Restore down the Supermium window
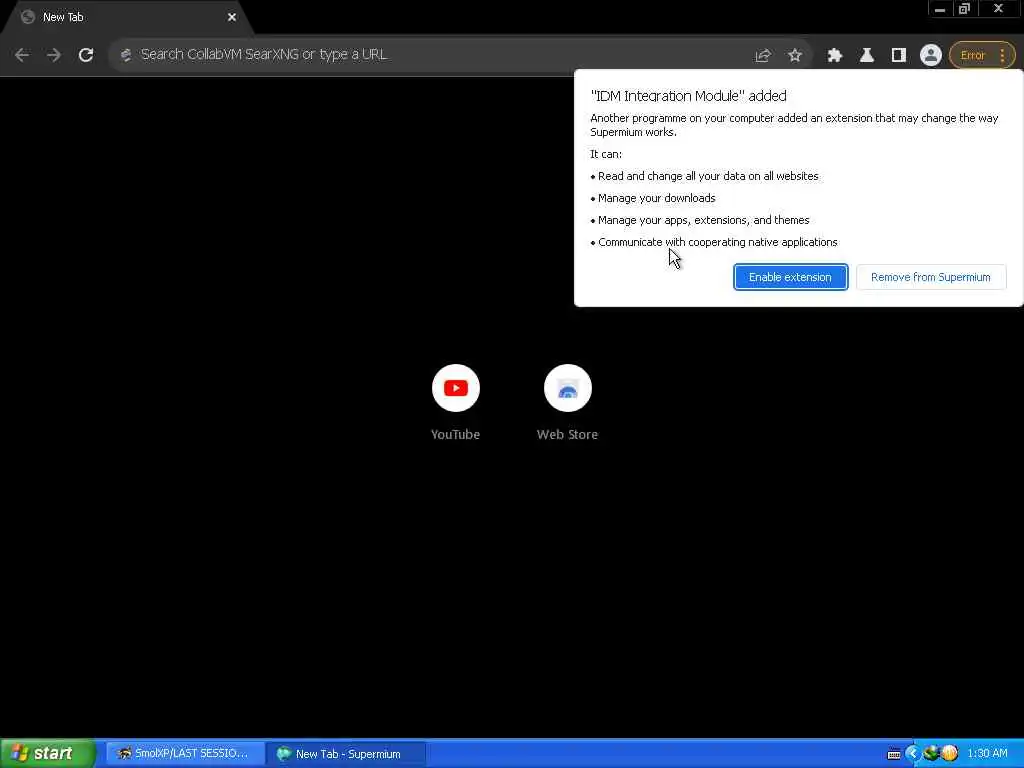Screen dimensions: 1024x768 965,9
